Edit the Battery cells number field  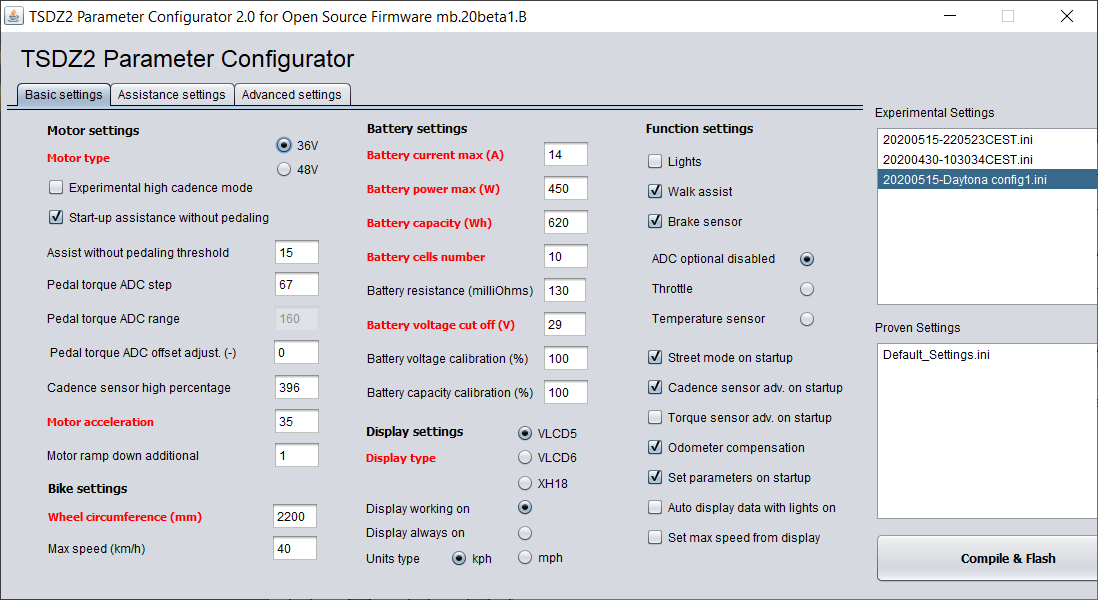point(566,256)
